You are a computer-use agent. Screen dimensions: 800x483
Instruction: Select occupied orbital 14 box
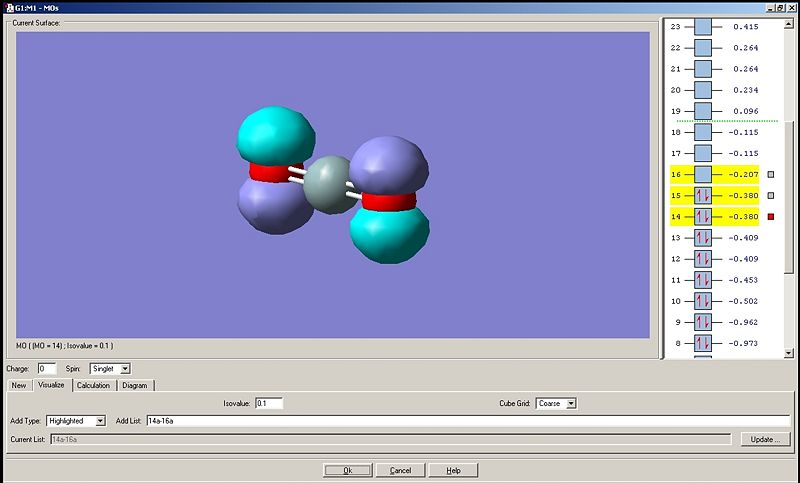[703, 217]
